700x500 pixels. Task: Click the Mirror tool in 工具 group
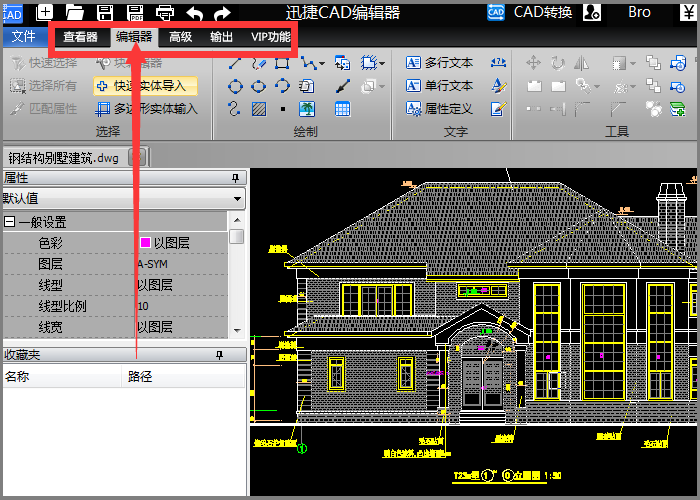581,63
